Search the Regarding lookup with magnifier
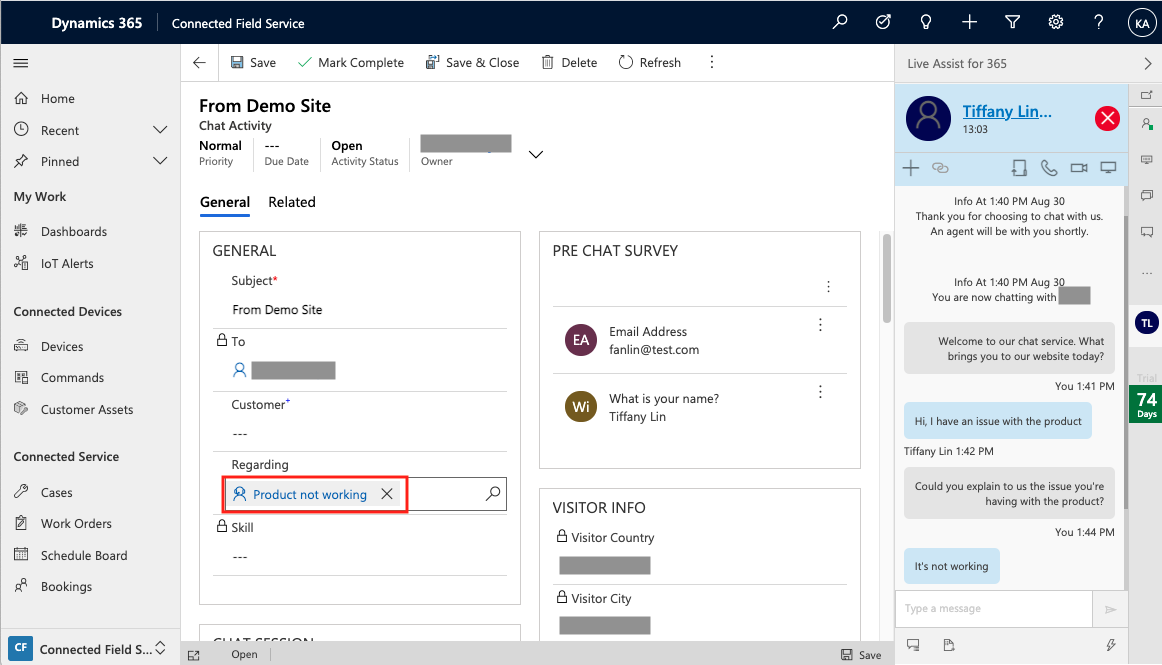This screenshot has height=665, width=1162. tap(493, 494)
